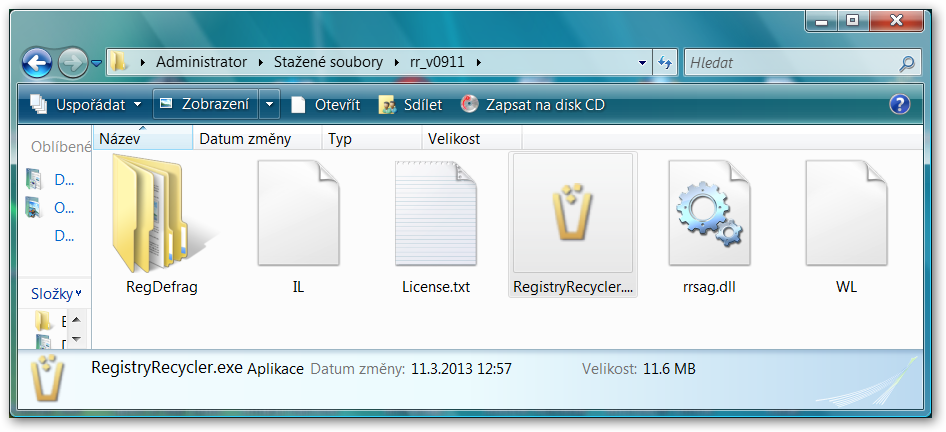
Task: Expand the arrow after rr_v0911 in path
Action: [x=479, y=62]
